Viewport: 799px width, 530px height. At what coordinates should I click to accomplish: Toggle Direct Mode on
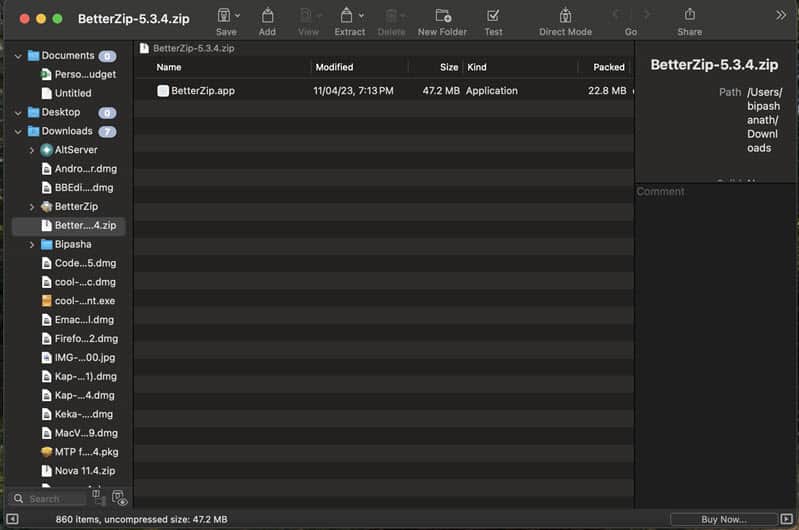pyautogui.click(x=565, y=16)
